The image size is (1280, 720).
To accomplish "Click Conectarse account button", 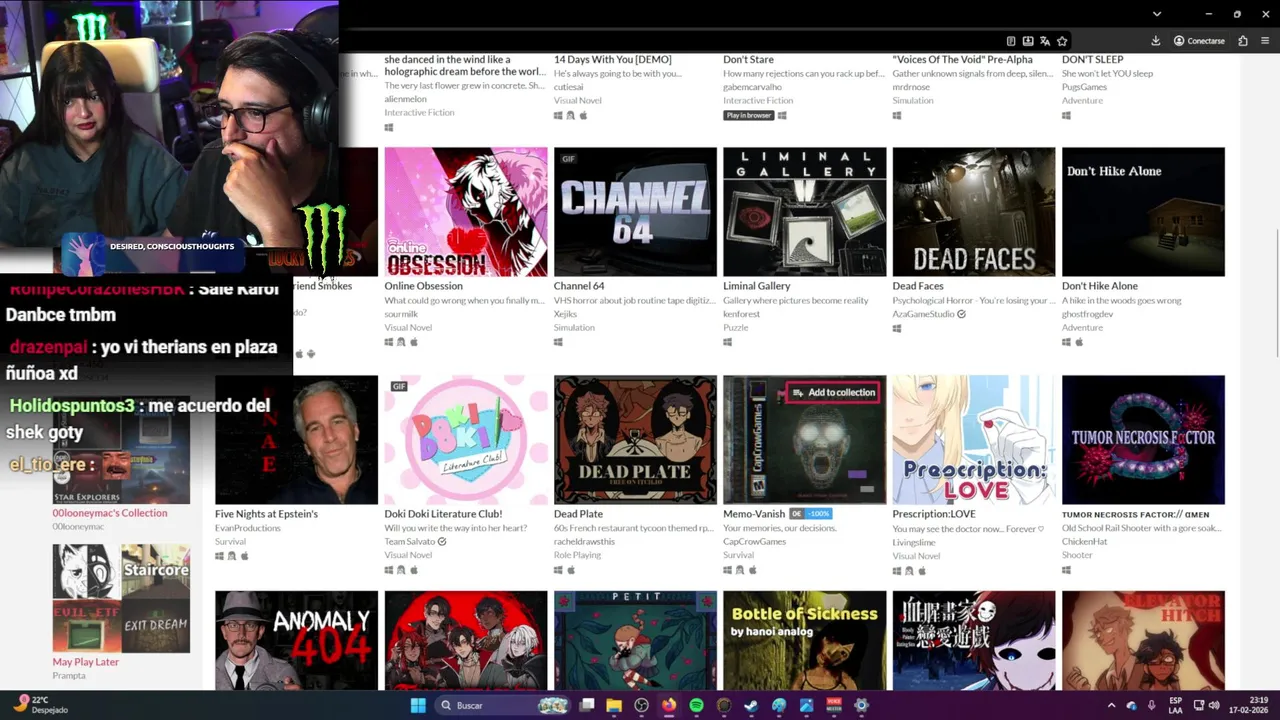I will (1199, 41).
